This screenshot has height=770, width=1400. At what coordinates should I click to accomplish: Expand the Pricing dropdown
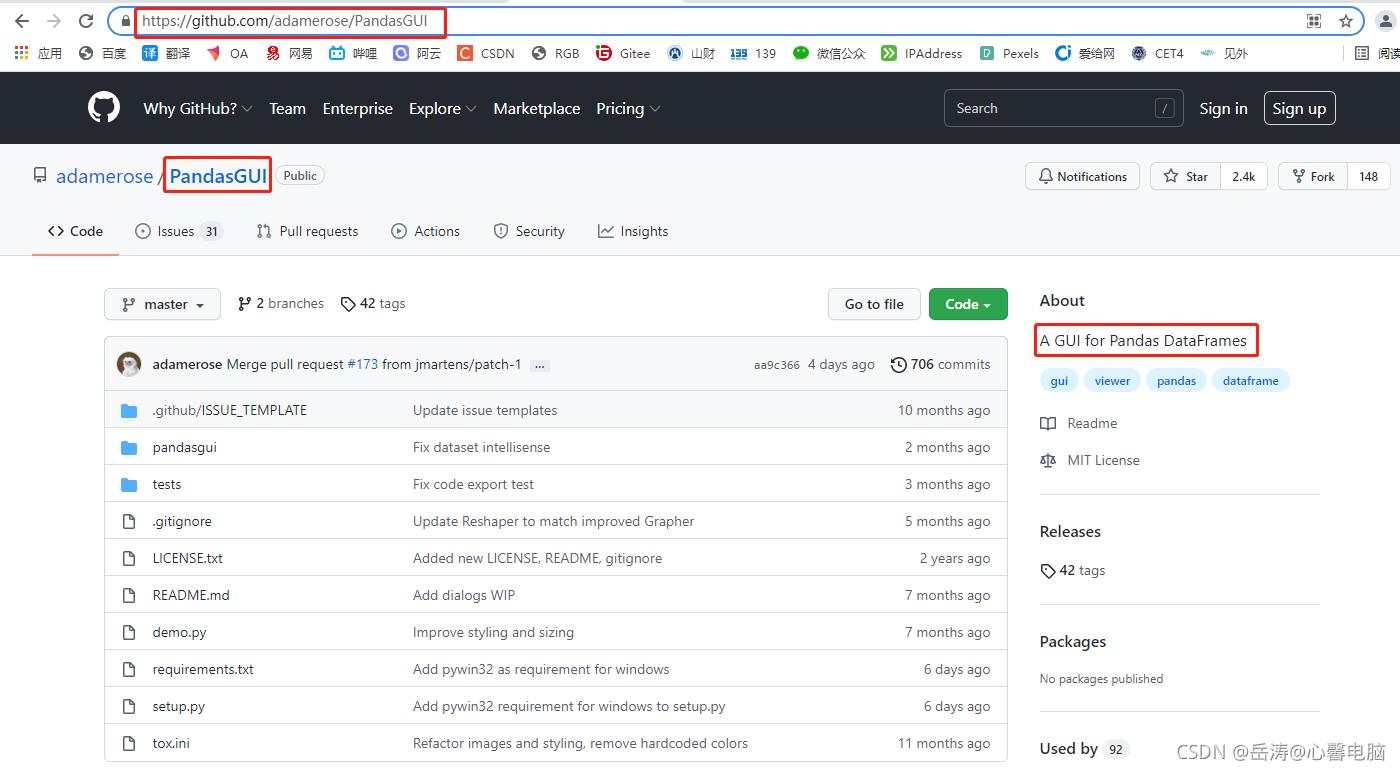[x=628, y=108]
